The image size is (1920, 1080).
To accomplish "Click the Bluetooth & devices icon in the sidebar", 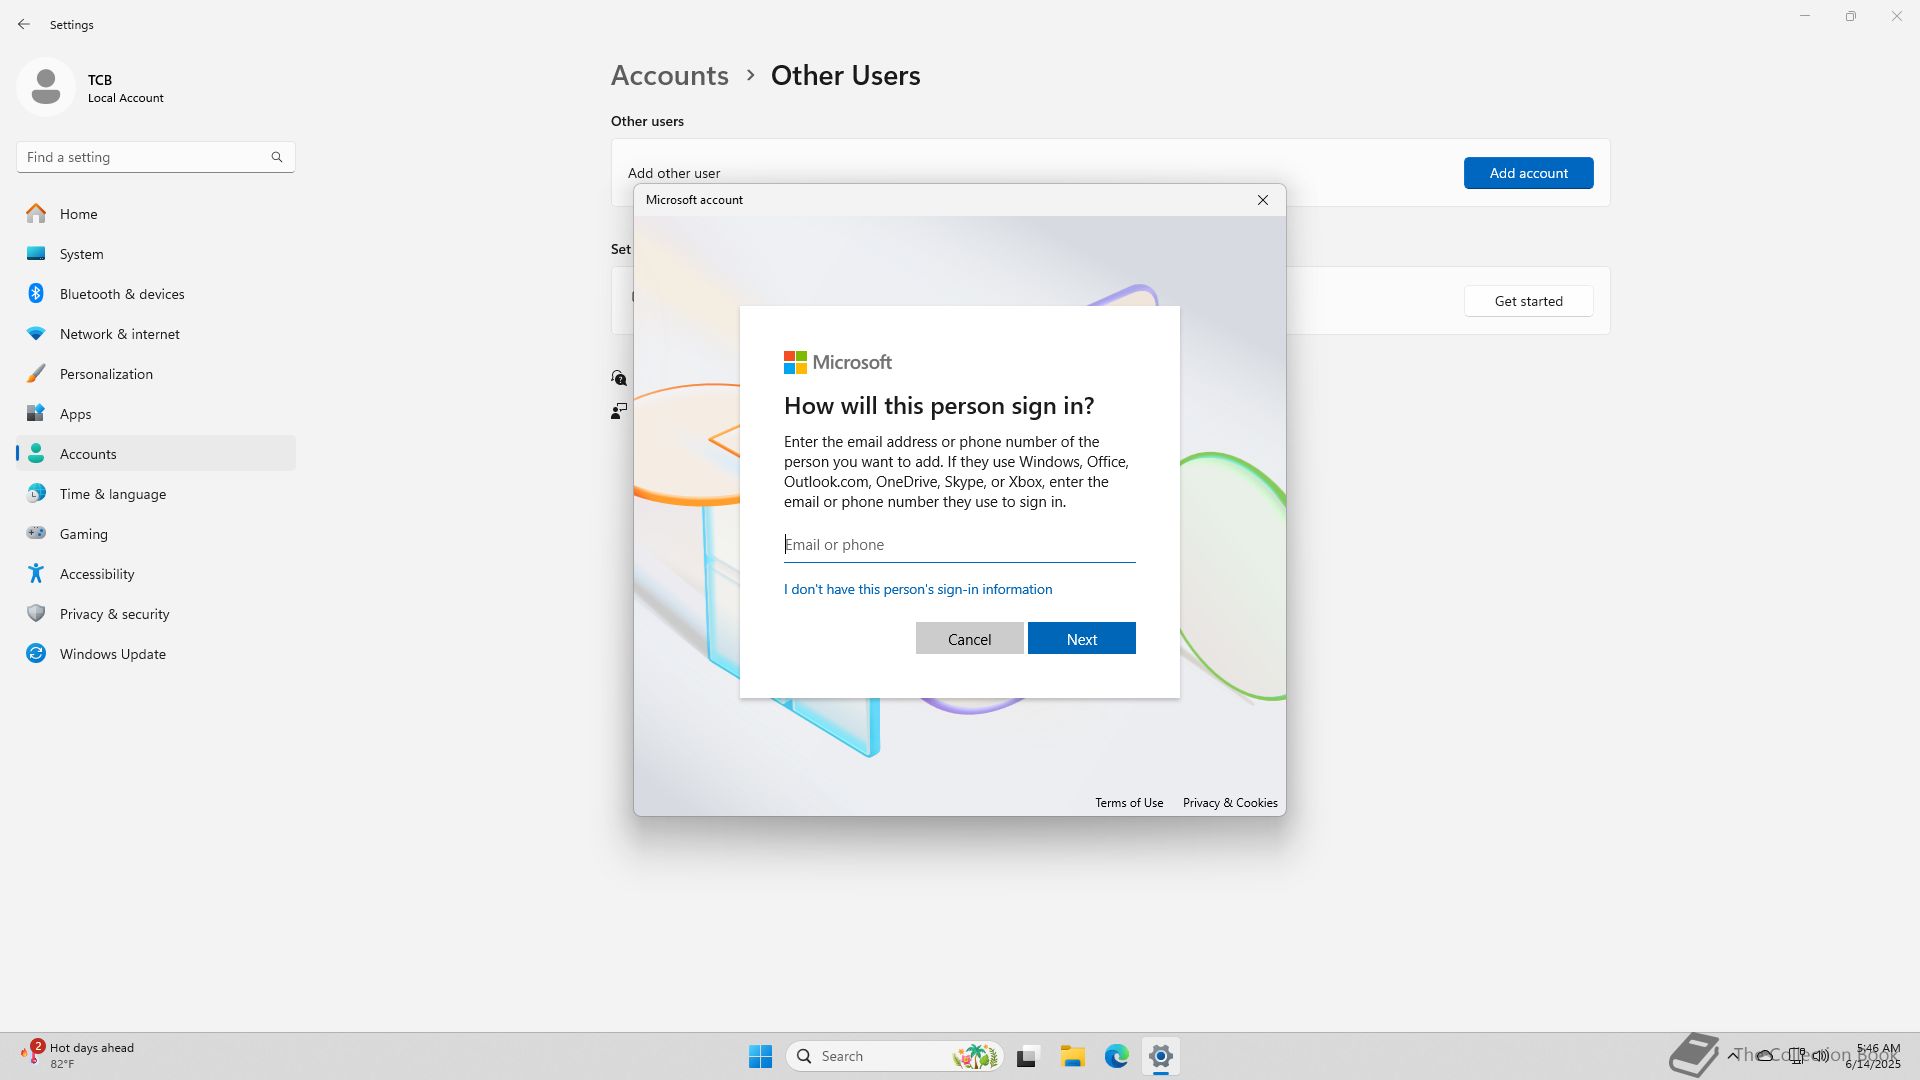I will (x=36, y=293).
